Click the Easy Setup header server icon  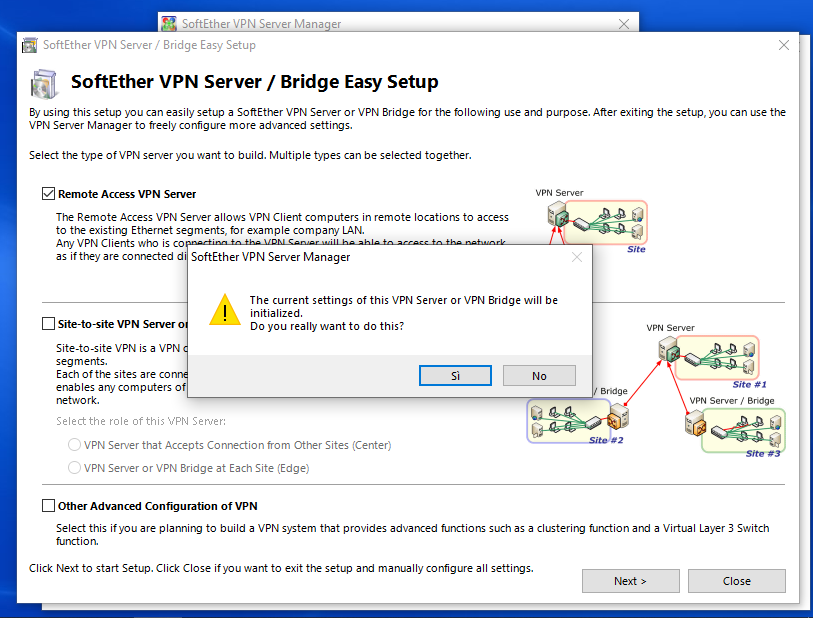pos(44,82)
